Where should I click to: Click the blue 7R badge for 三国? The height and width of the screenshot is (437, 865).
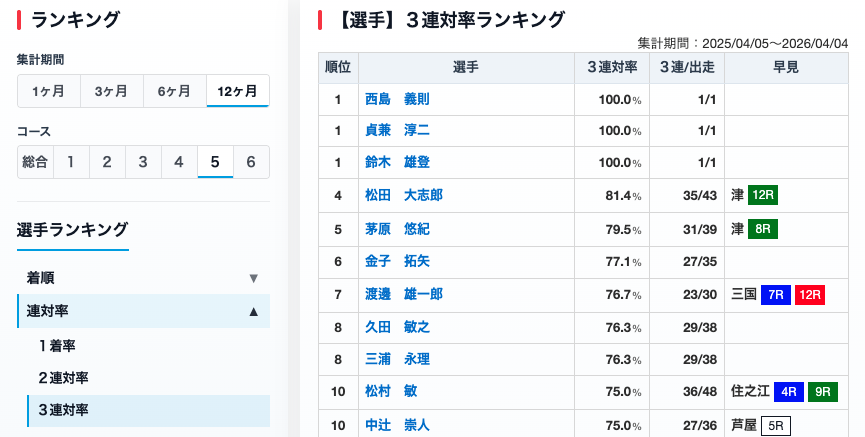(x=776, y=294)
